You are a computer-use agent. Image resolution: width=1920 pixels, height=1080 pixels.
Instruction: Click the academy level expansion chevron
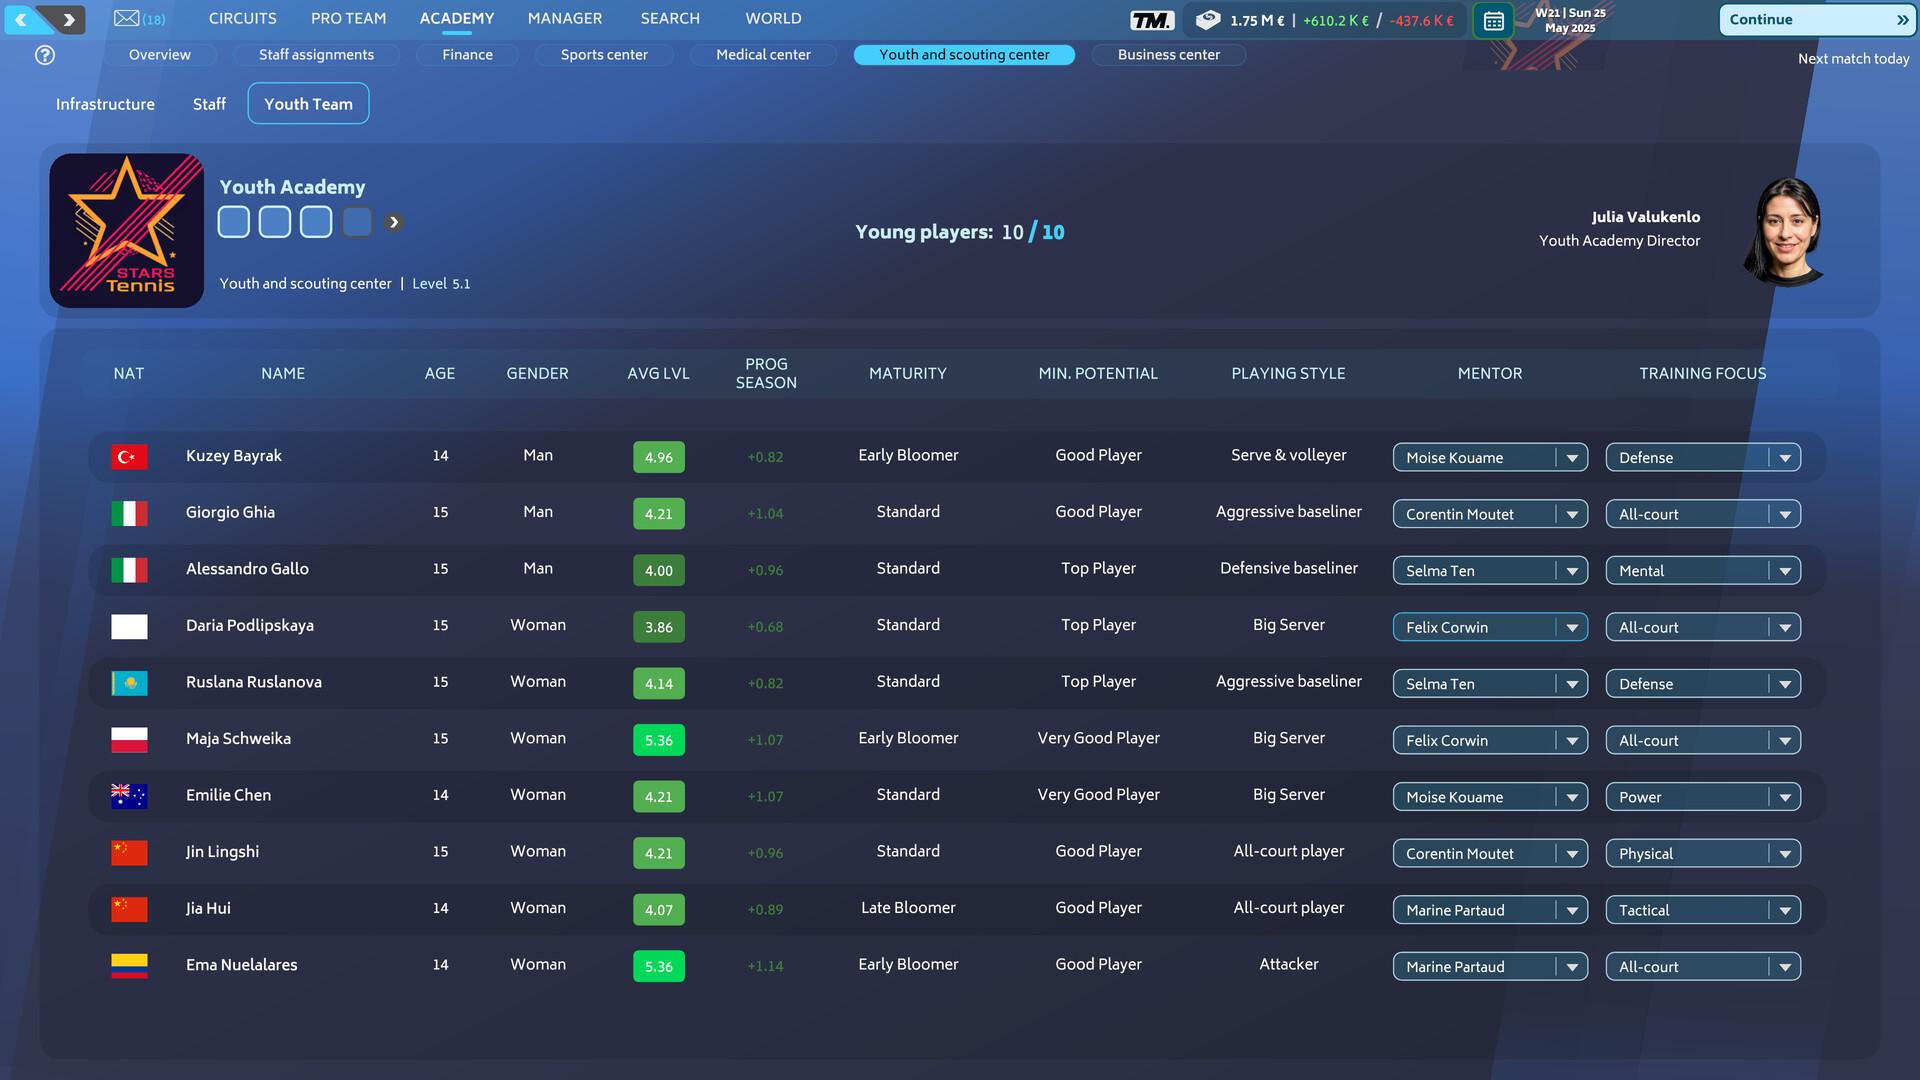tap(393, 222)
